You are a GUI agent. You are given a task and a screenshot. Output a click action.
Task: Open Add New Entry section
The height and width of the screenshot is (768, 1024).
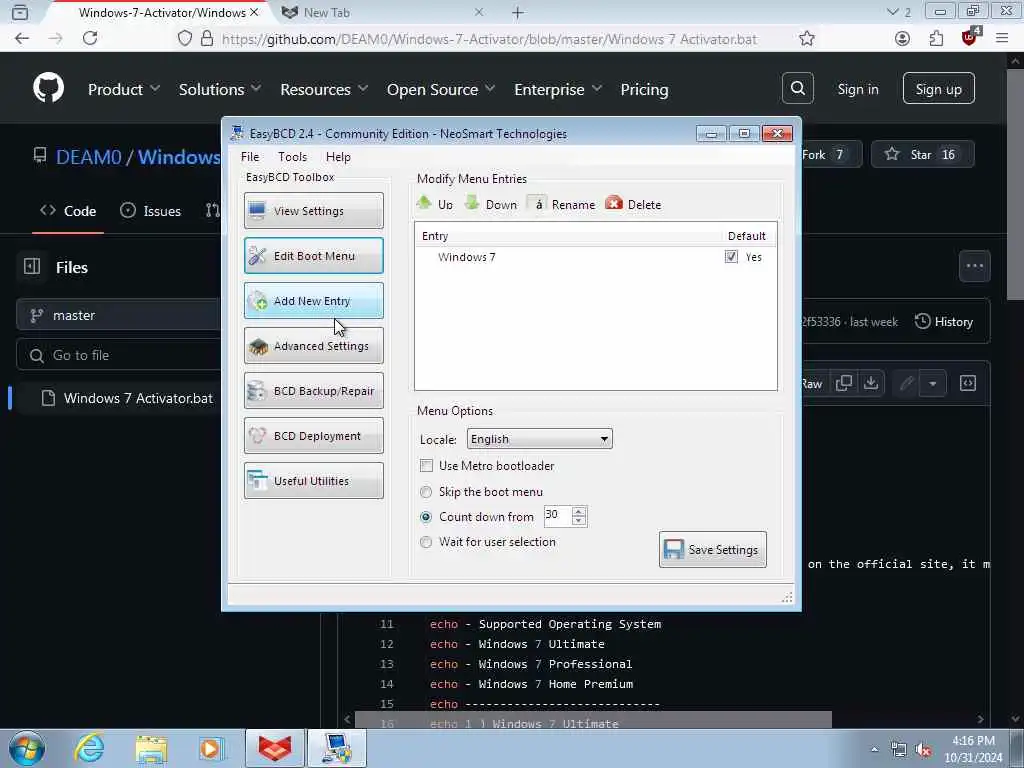tap(313, 300)
